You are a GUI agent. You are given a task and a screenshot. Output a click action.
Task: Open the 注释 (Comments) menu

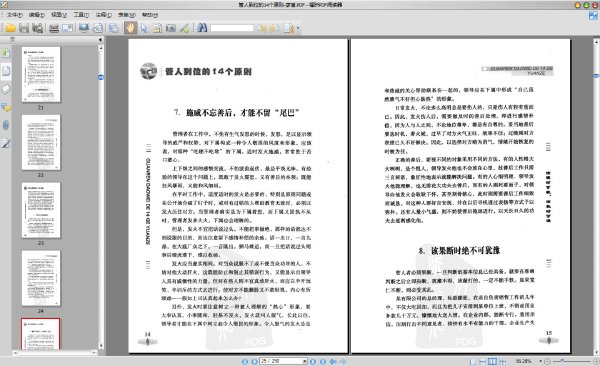click(x=103, y=15)
